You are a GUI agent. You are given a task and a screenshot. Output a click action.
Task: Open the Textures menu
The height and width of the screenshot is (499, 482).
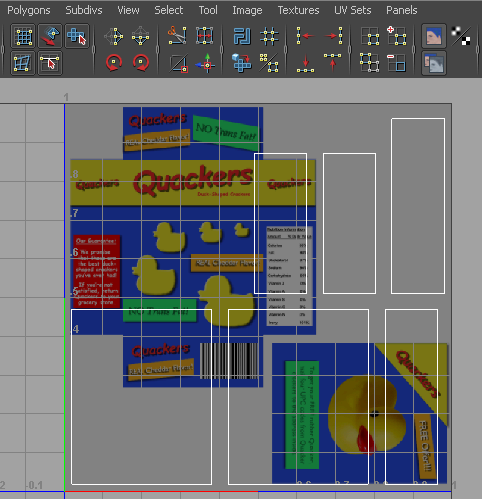pyautogui.click(x=298, y=10)
